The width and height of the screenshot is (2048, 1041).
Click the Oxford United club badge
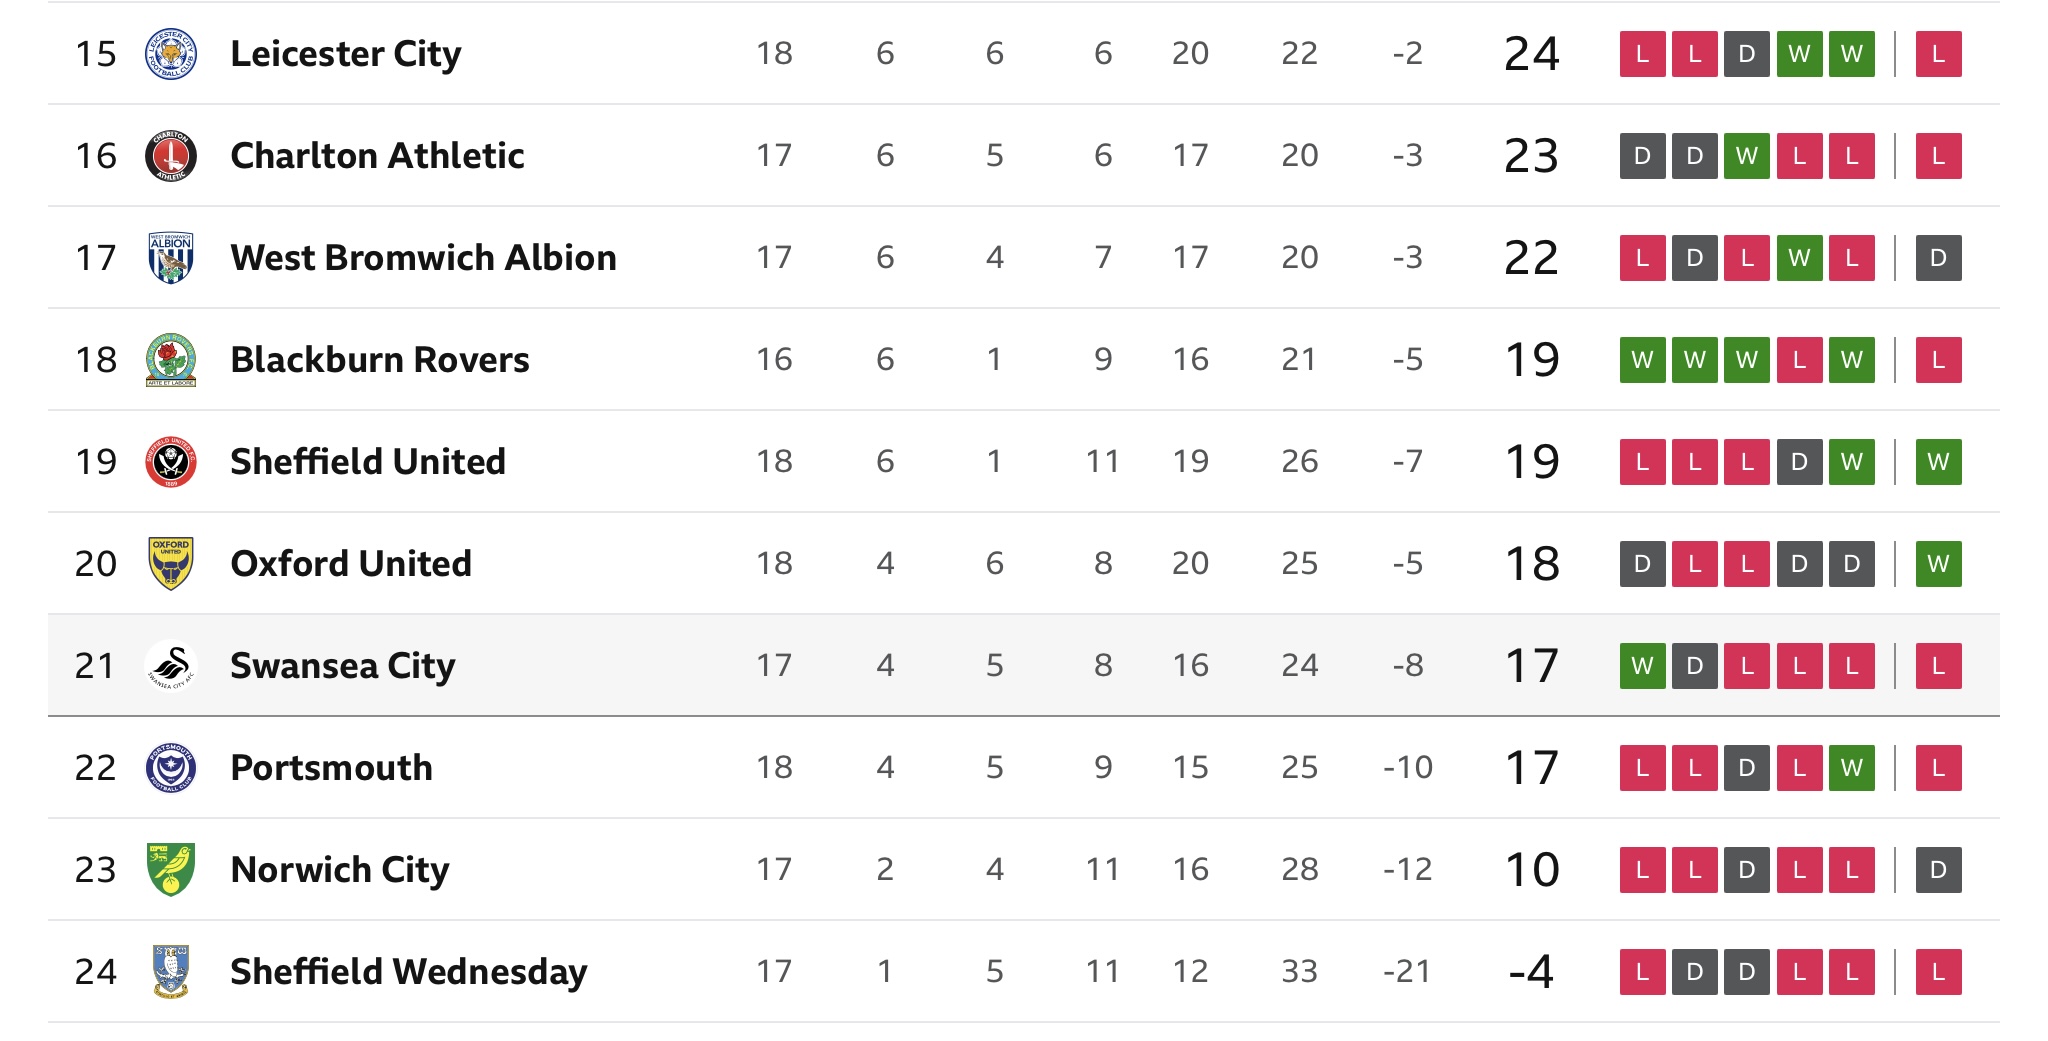click(x=171, y=564)
